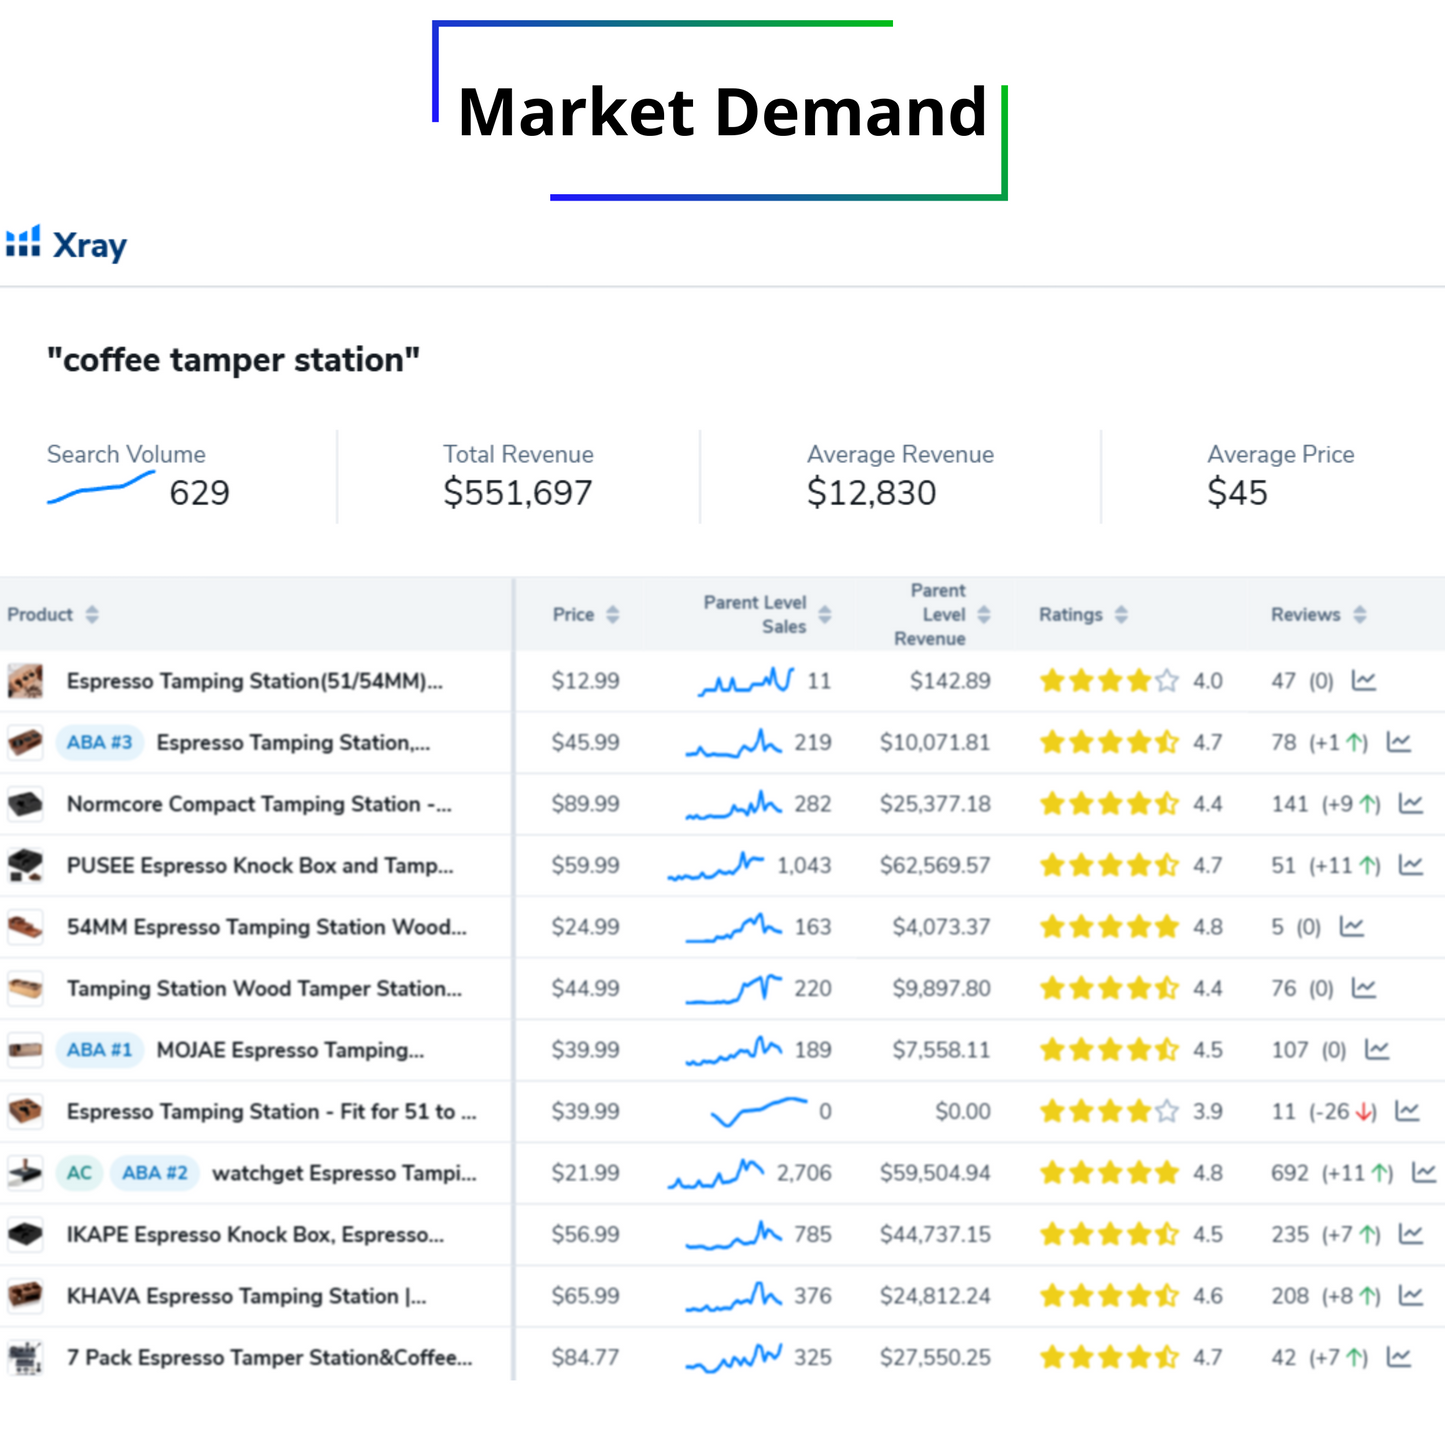The height and width of the screenshot is (1445, 1445).
Task: Click Search Volume value 629
Action: 199,493
